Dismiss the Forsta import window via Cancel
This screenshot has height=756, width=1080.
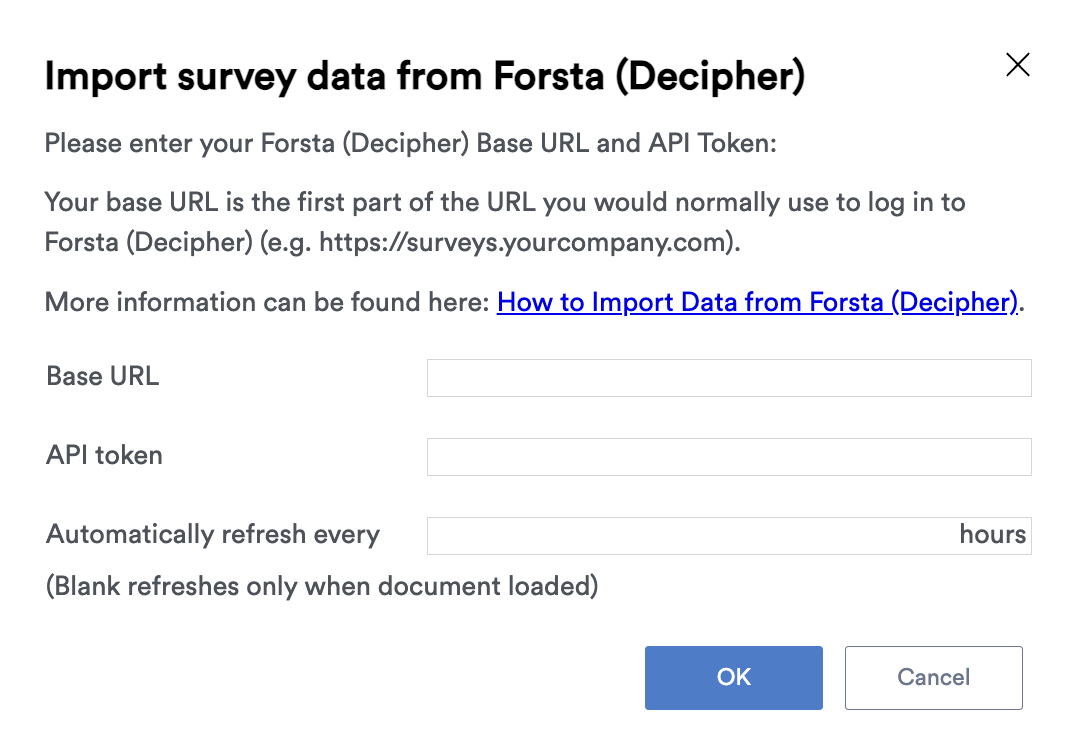click(x=933, y=678)
